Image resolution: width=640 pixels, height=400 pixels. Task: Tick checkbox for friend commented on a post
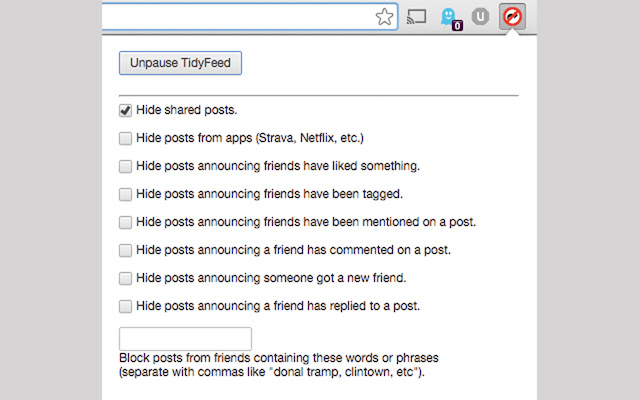[125, 250]
